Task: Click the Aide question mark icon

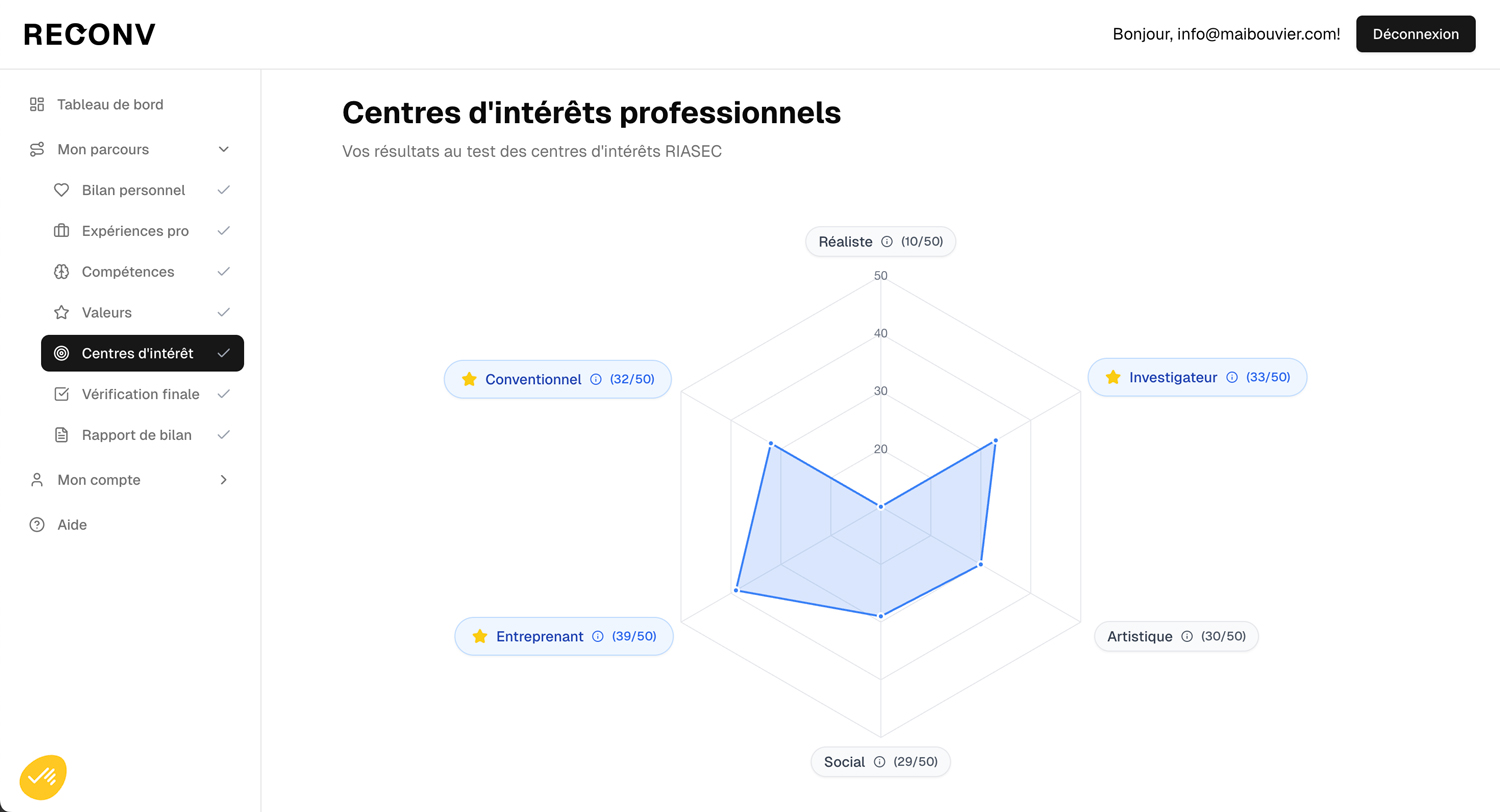Action: pyautogui.click(x=37, y=524)
